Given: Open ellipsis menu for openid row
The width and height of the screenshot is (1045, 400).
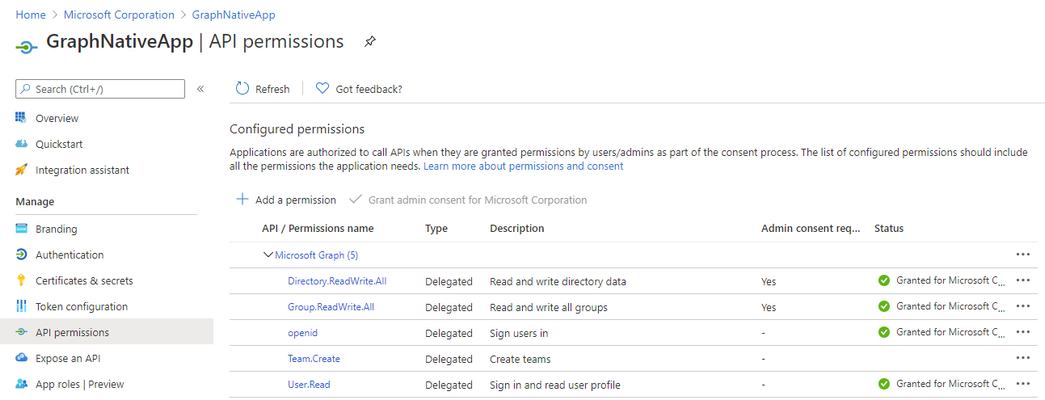Looking at the screenshot, I should point(1023,332).
